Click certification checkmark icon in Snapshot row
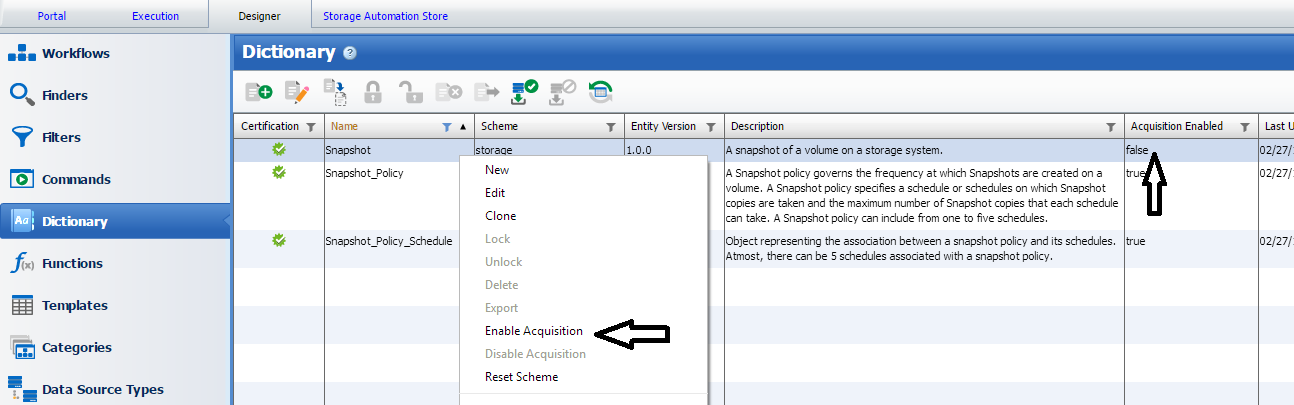The image size is (1294, 405). point(279,149)
